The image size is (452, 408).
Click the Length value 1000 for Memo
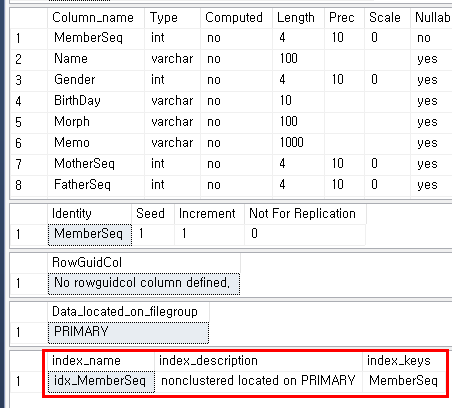click(x=298, y=143)
